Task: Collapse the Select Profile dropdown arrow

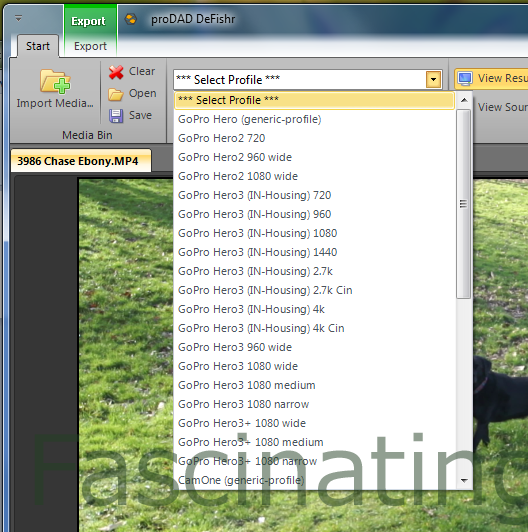Action: coord(433,79)
